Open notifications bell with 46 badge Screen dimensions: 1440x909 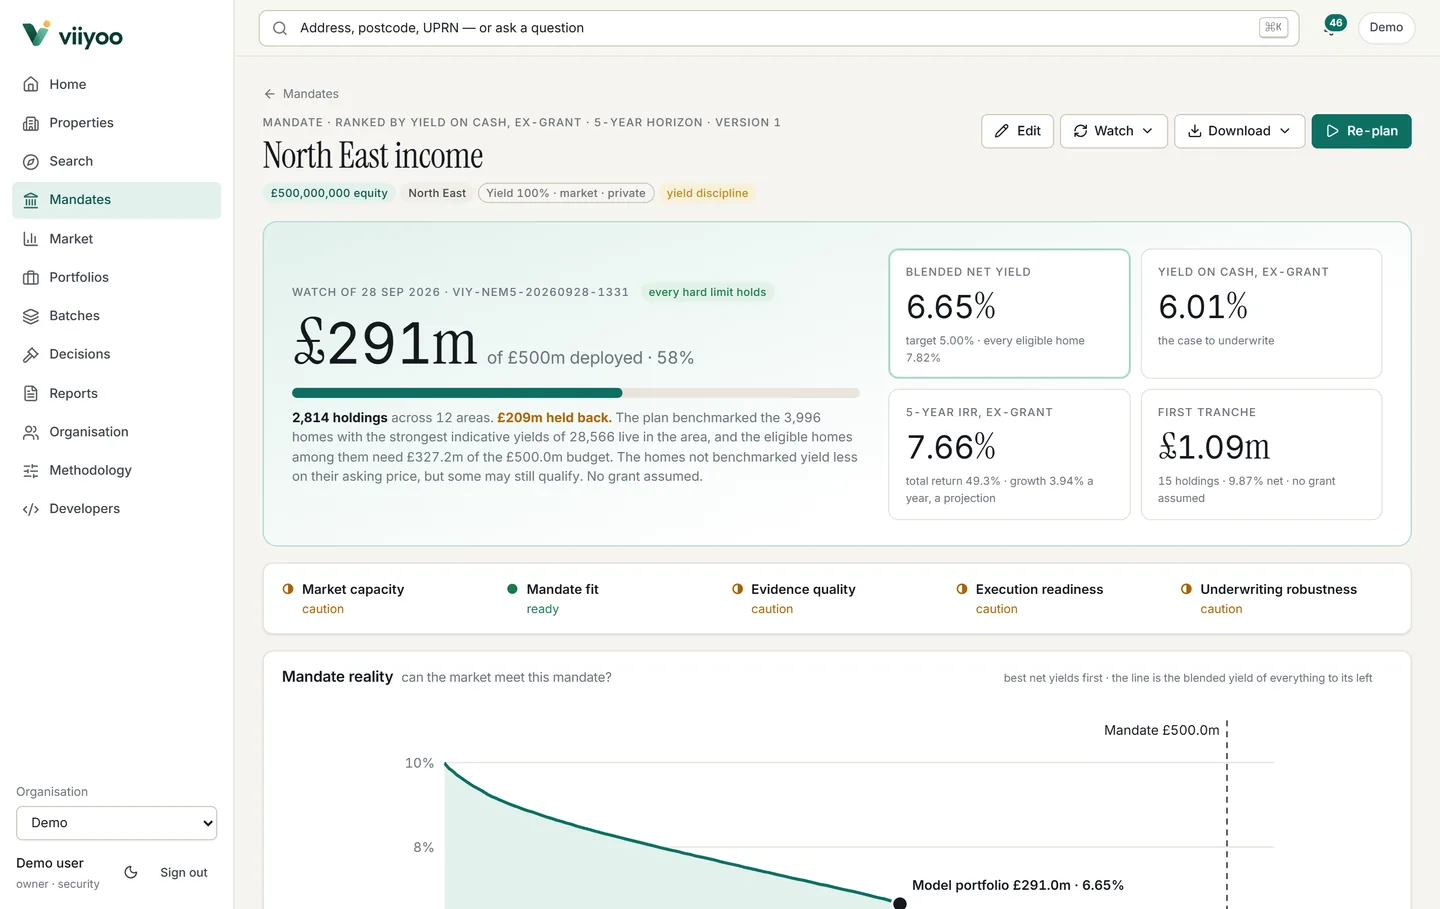1333,27
